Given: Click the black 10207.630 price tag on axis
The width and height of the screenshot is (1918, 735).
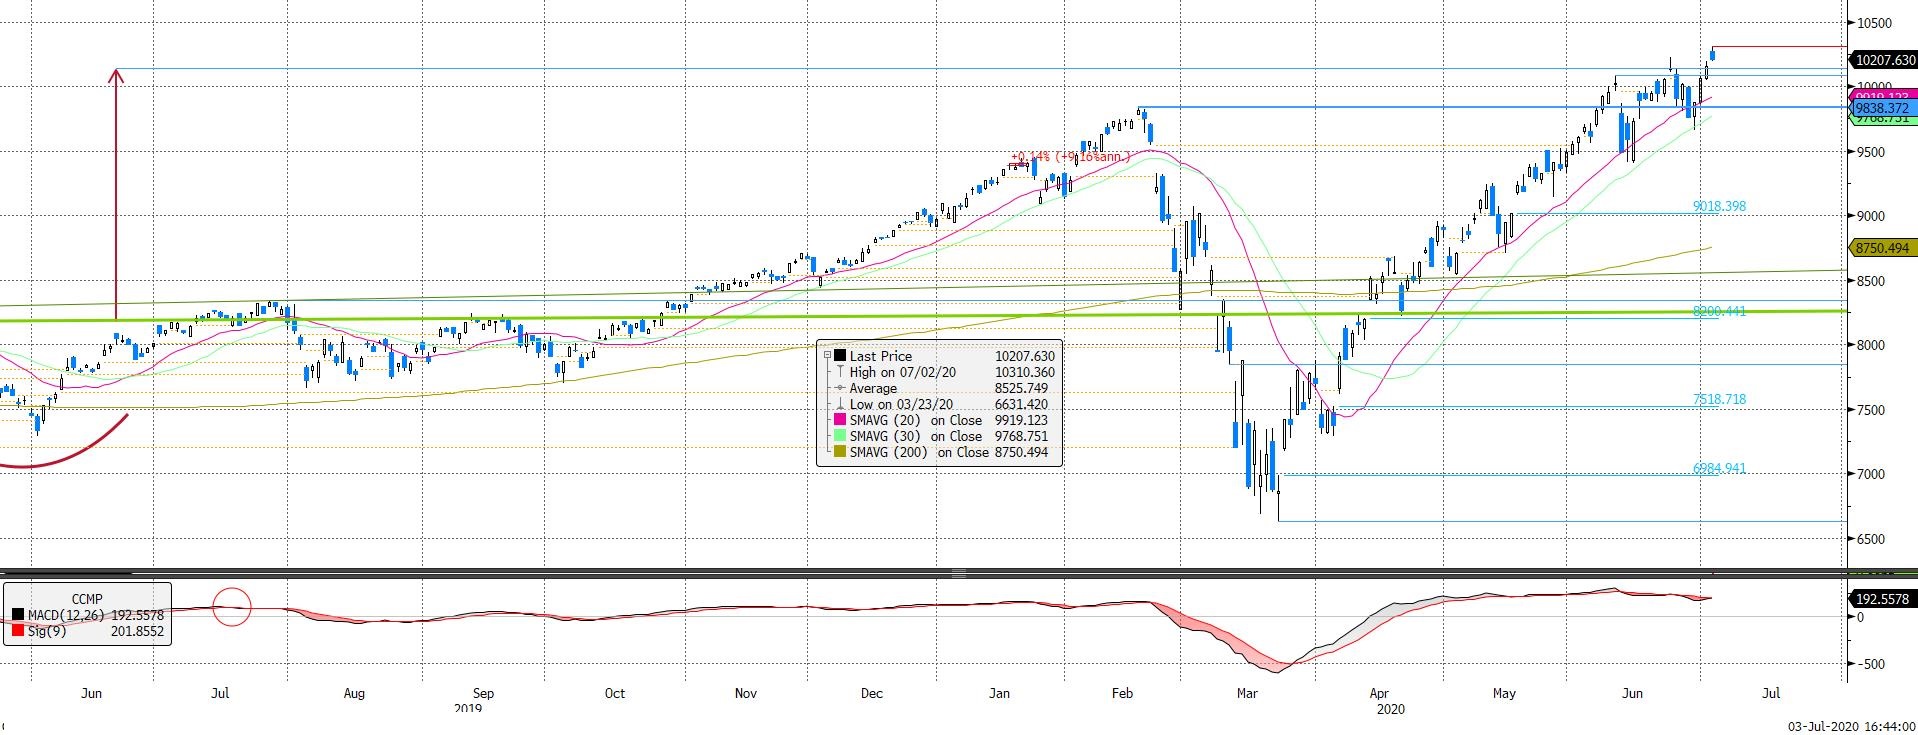Looking at the screenshot, I should 1884,60.
